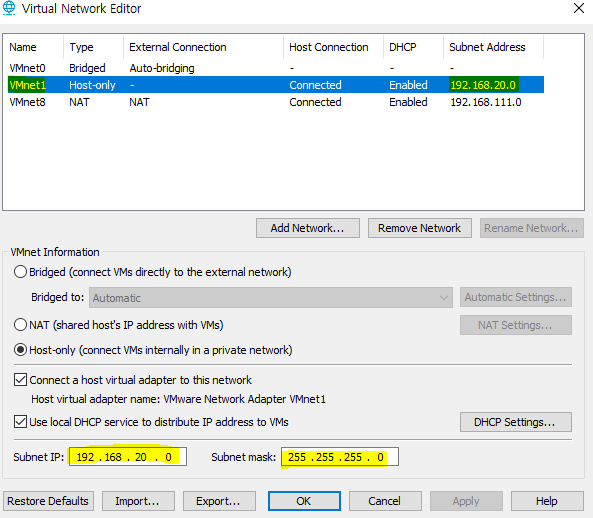Click the 192.168.20.0 subnet address cell
593x518 pixels.
pos(483,85)
